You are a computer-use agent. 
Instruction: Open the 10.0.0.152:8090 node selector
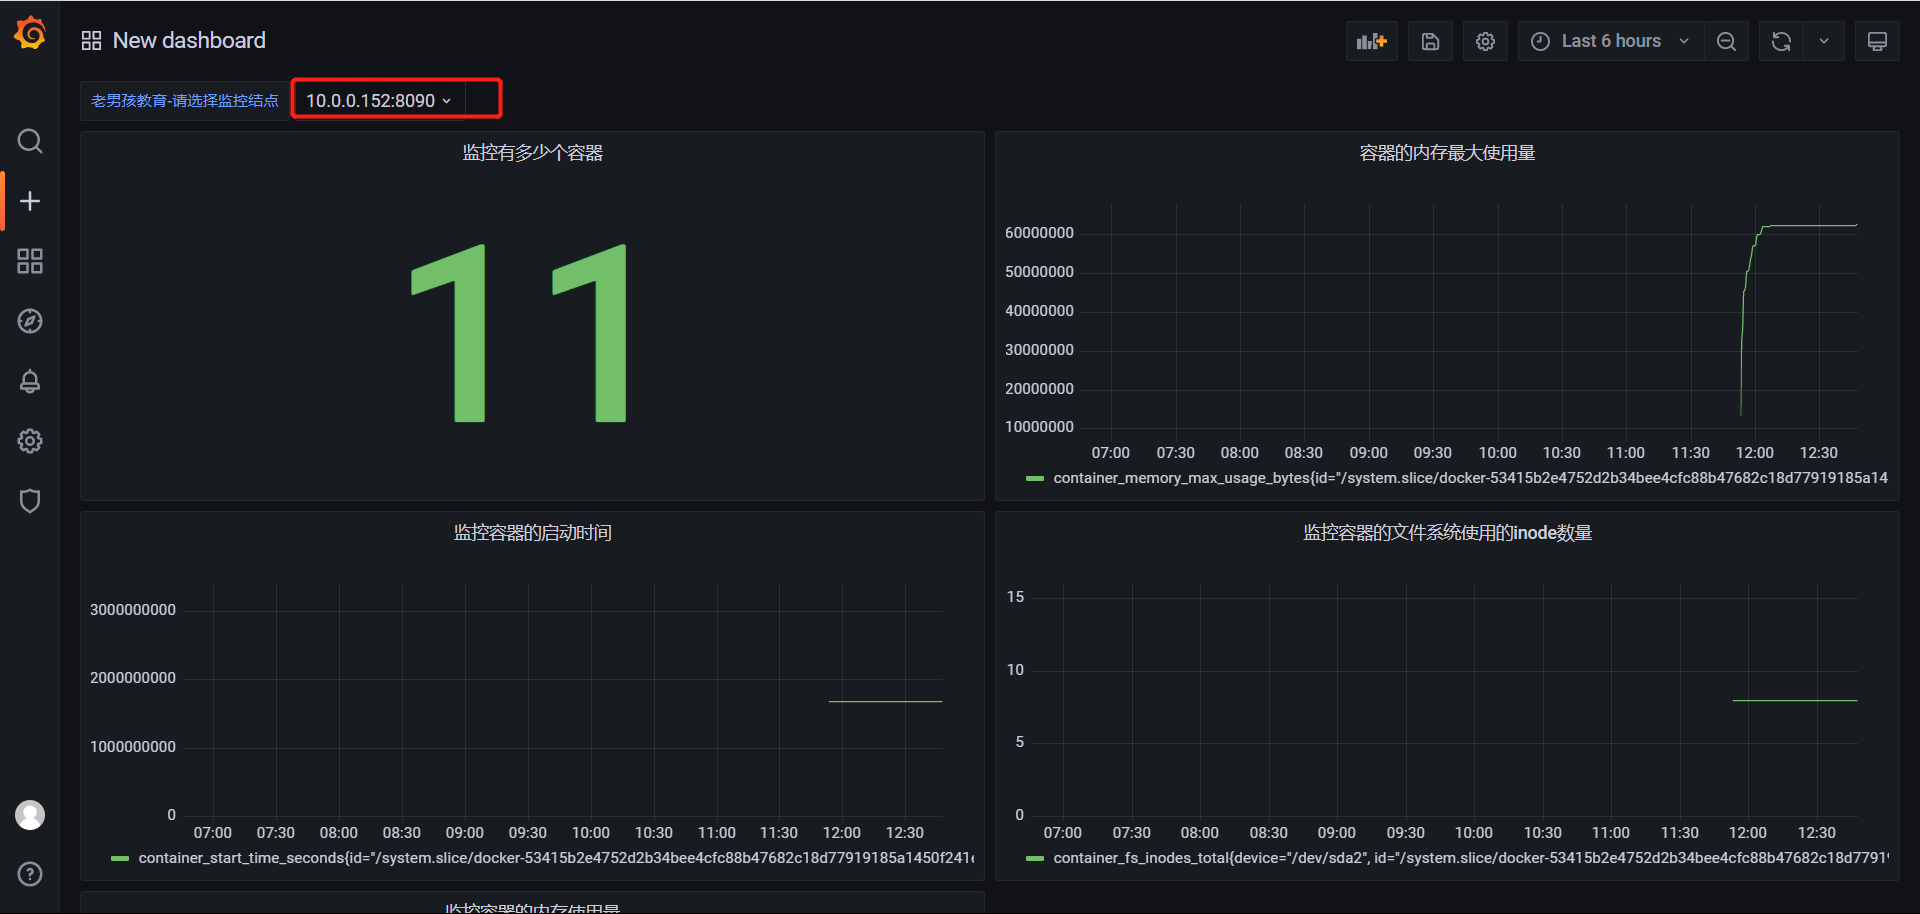point(379,100)
